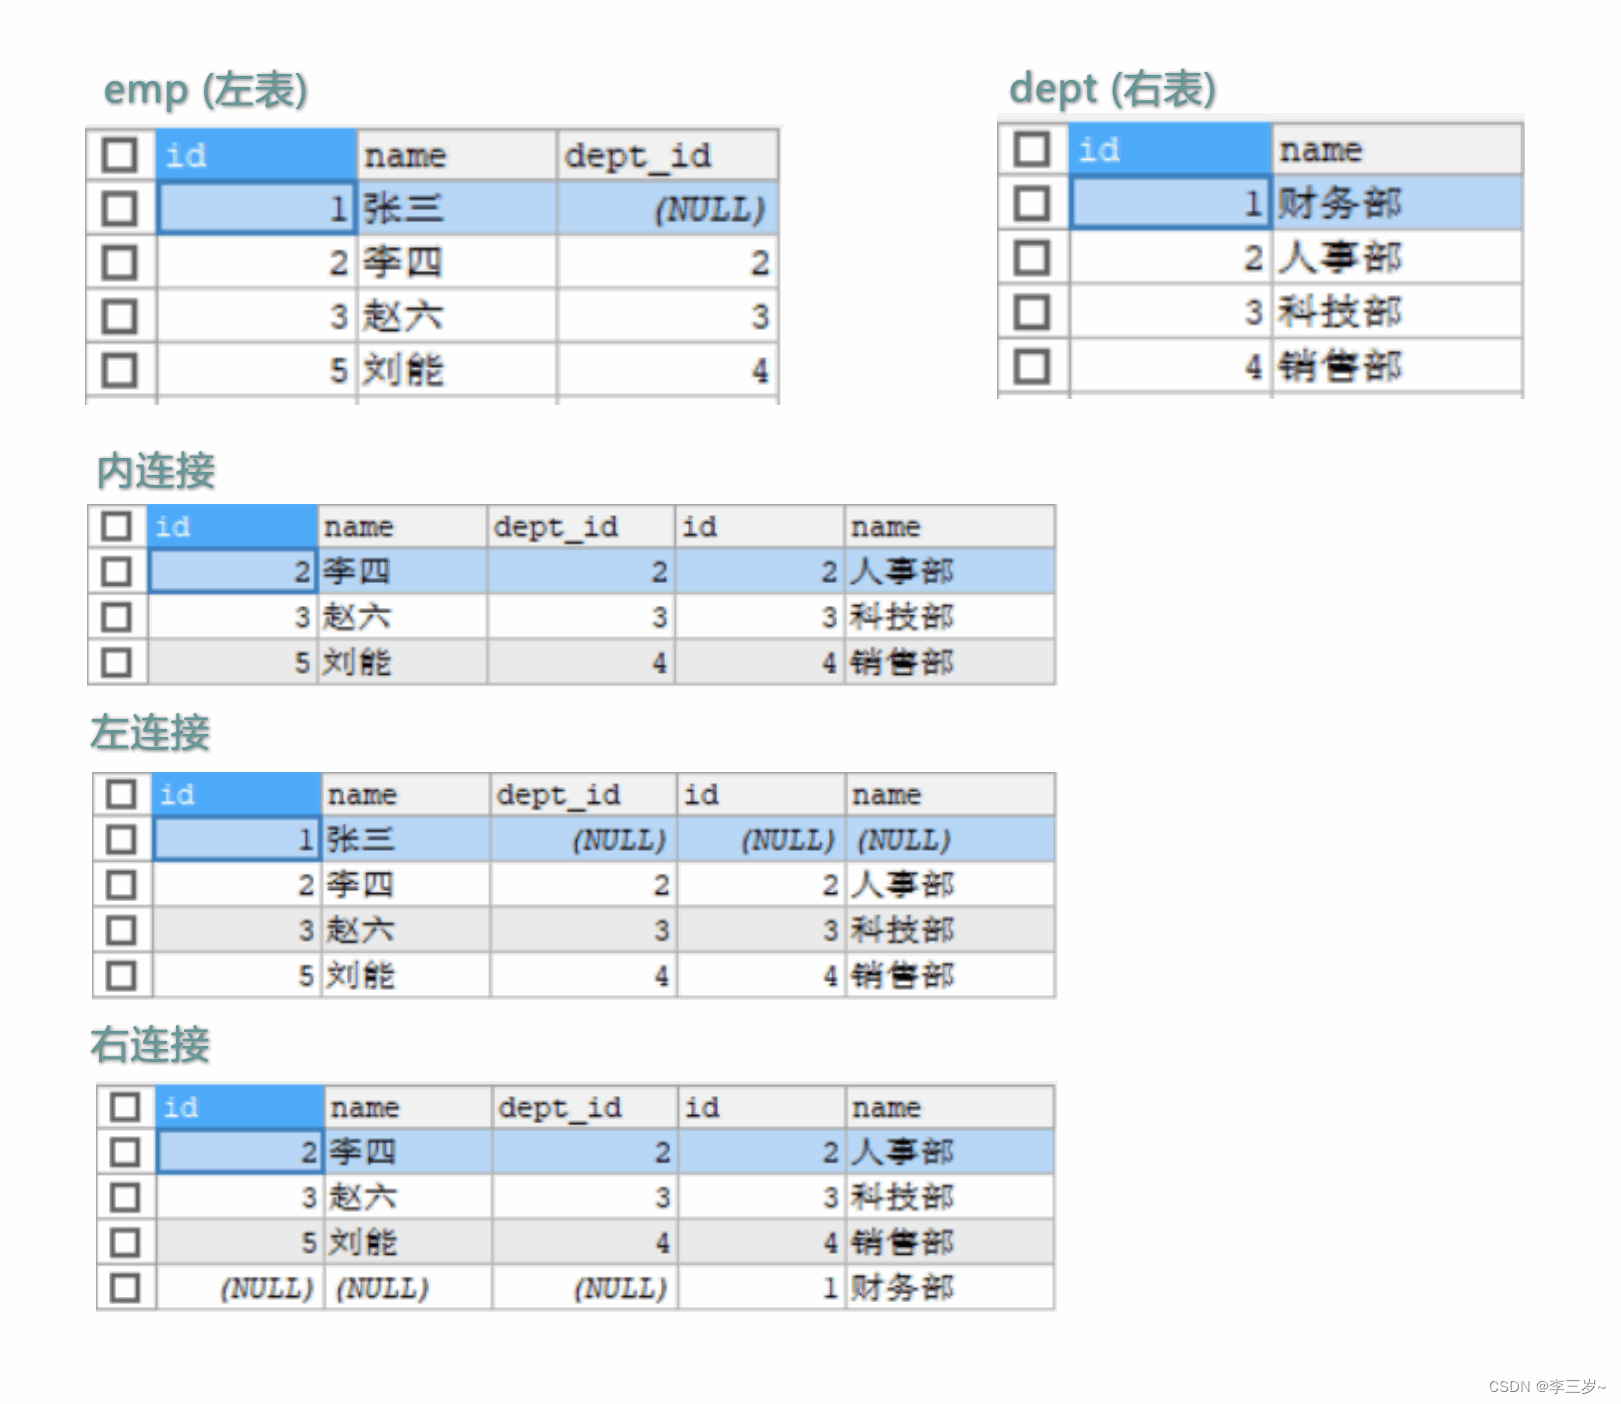The width and height of the screenshot is (1621, 1404).
Task: Tick the 赵六 row checkbox in emp table
Action: tap(119, 317)
